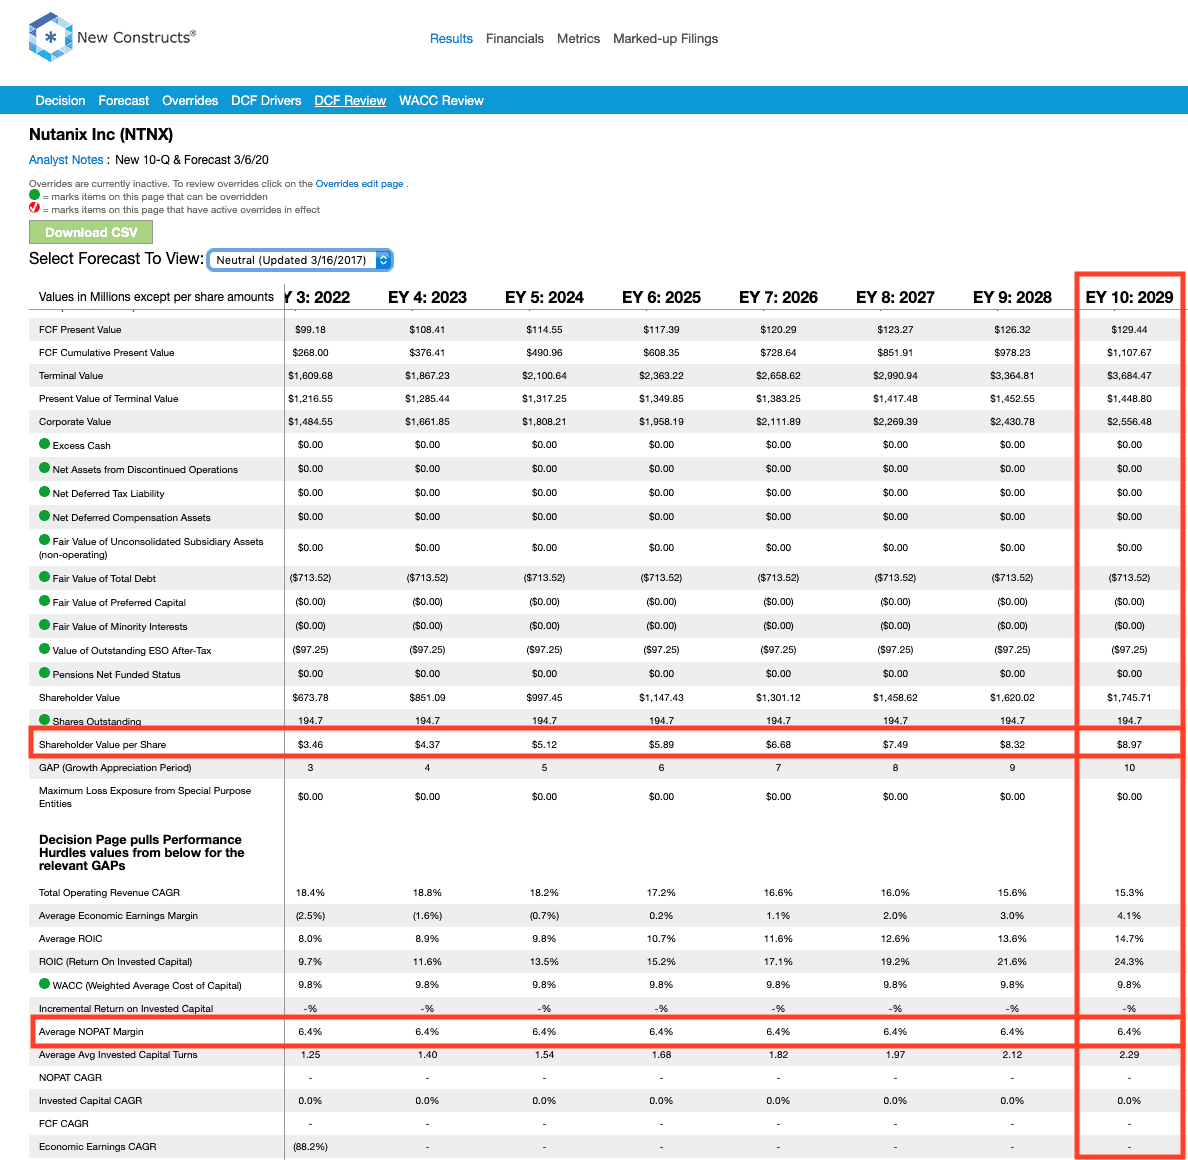Select the DCF Review menu item
The width and height of the screenshot is (1188, 1160).
click(350, 101)
